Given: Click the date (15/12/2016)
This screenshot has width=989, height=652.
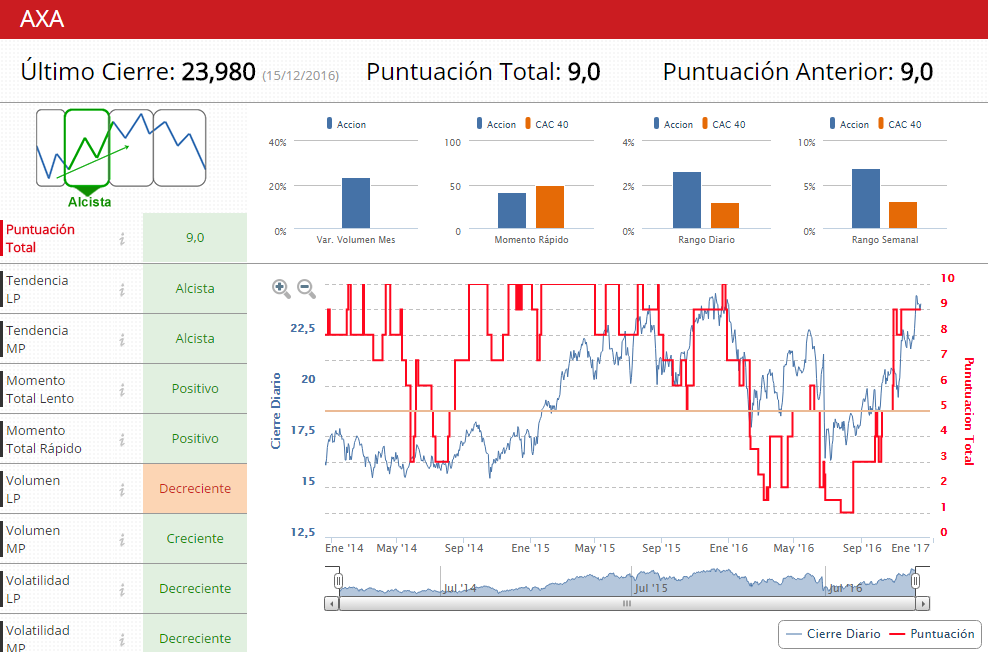Looking at the screenshot, I should click(300, 76).
